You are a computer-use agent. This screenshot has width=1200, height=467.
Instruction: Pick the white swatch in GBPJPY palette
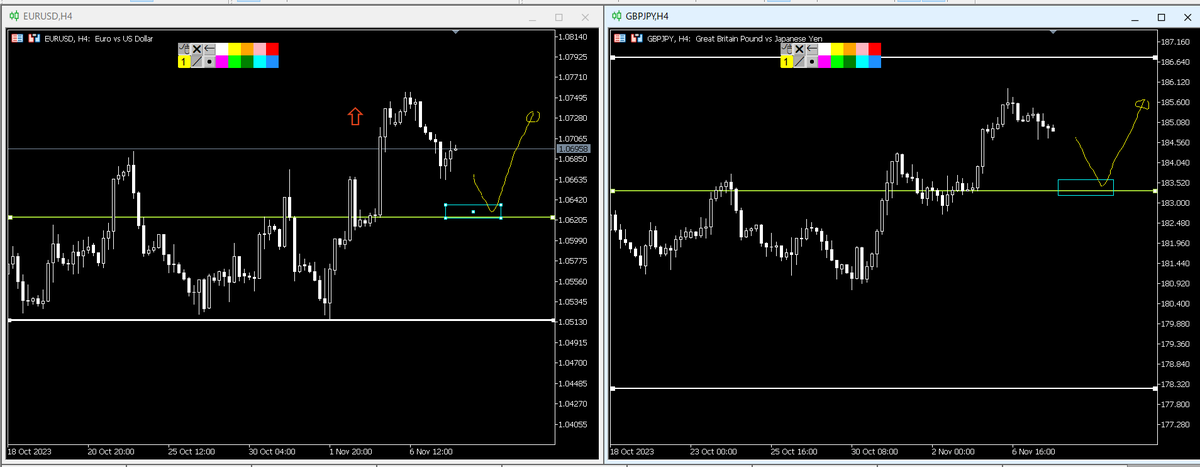coord(824,49)
